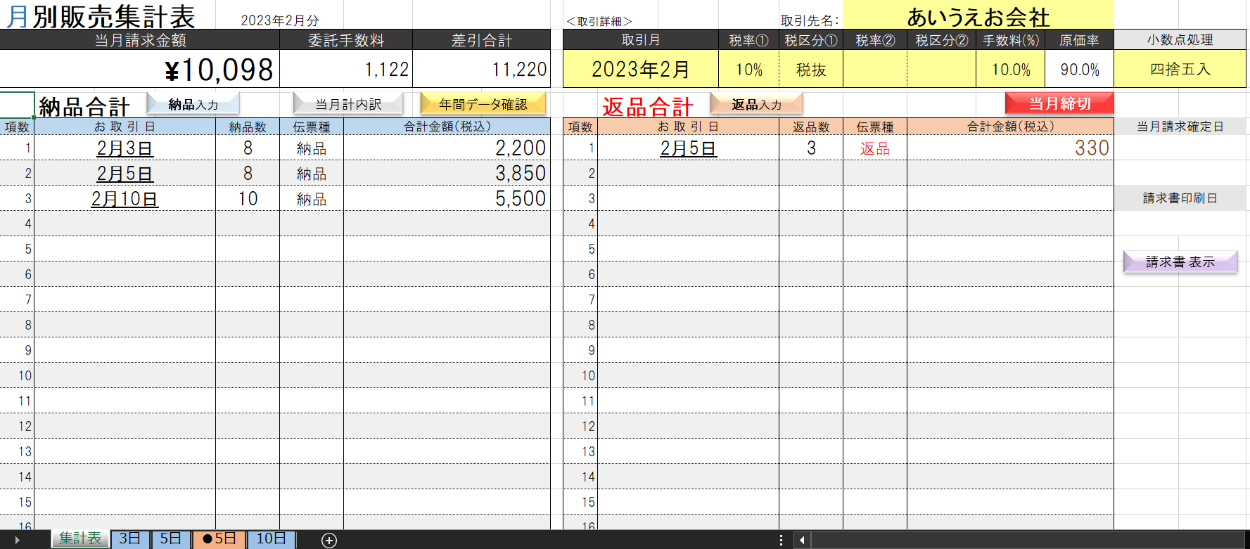The image size is (1250, 549).
Task: Click the sheet tab scroll right arrow
Action: pos(17,539)
